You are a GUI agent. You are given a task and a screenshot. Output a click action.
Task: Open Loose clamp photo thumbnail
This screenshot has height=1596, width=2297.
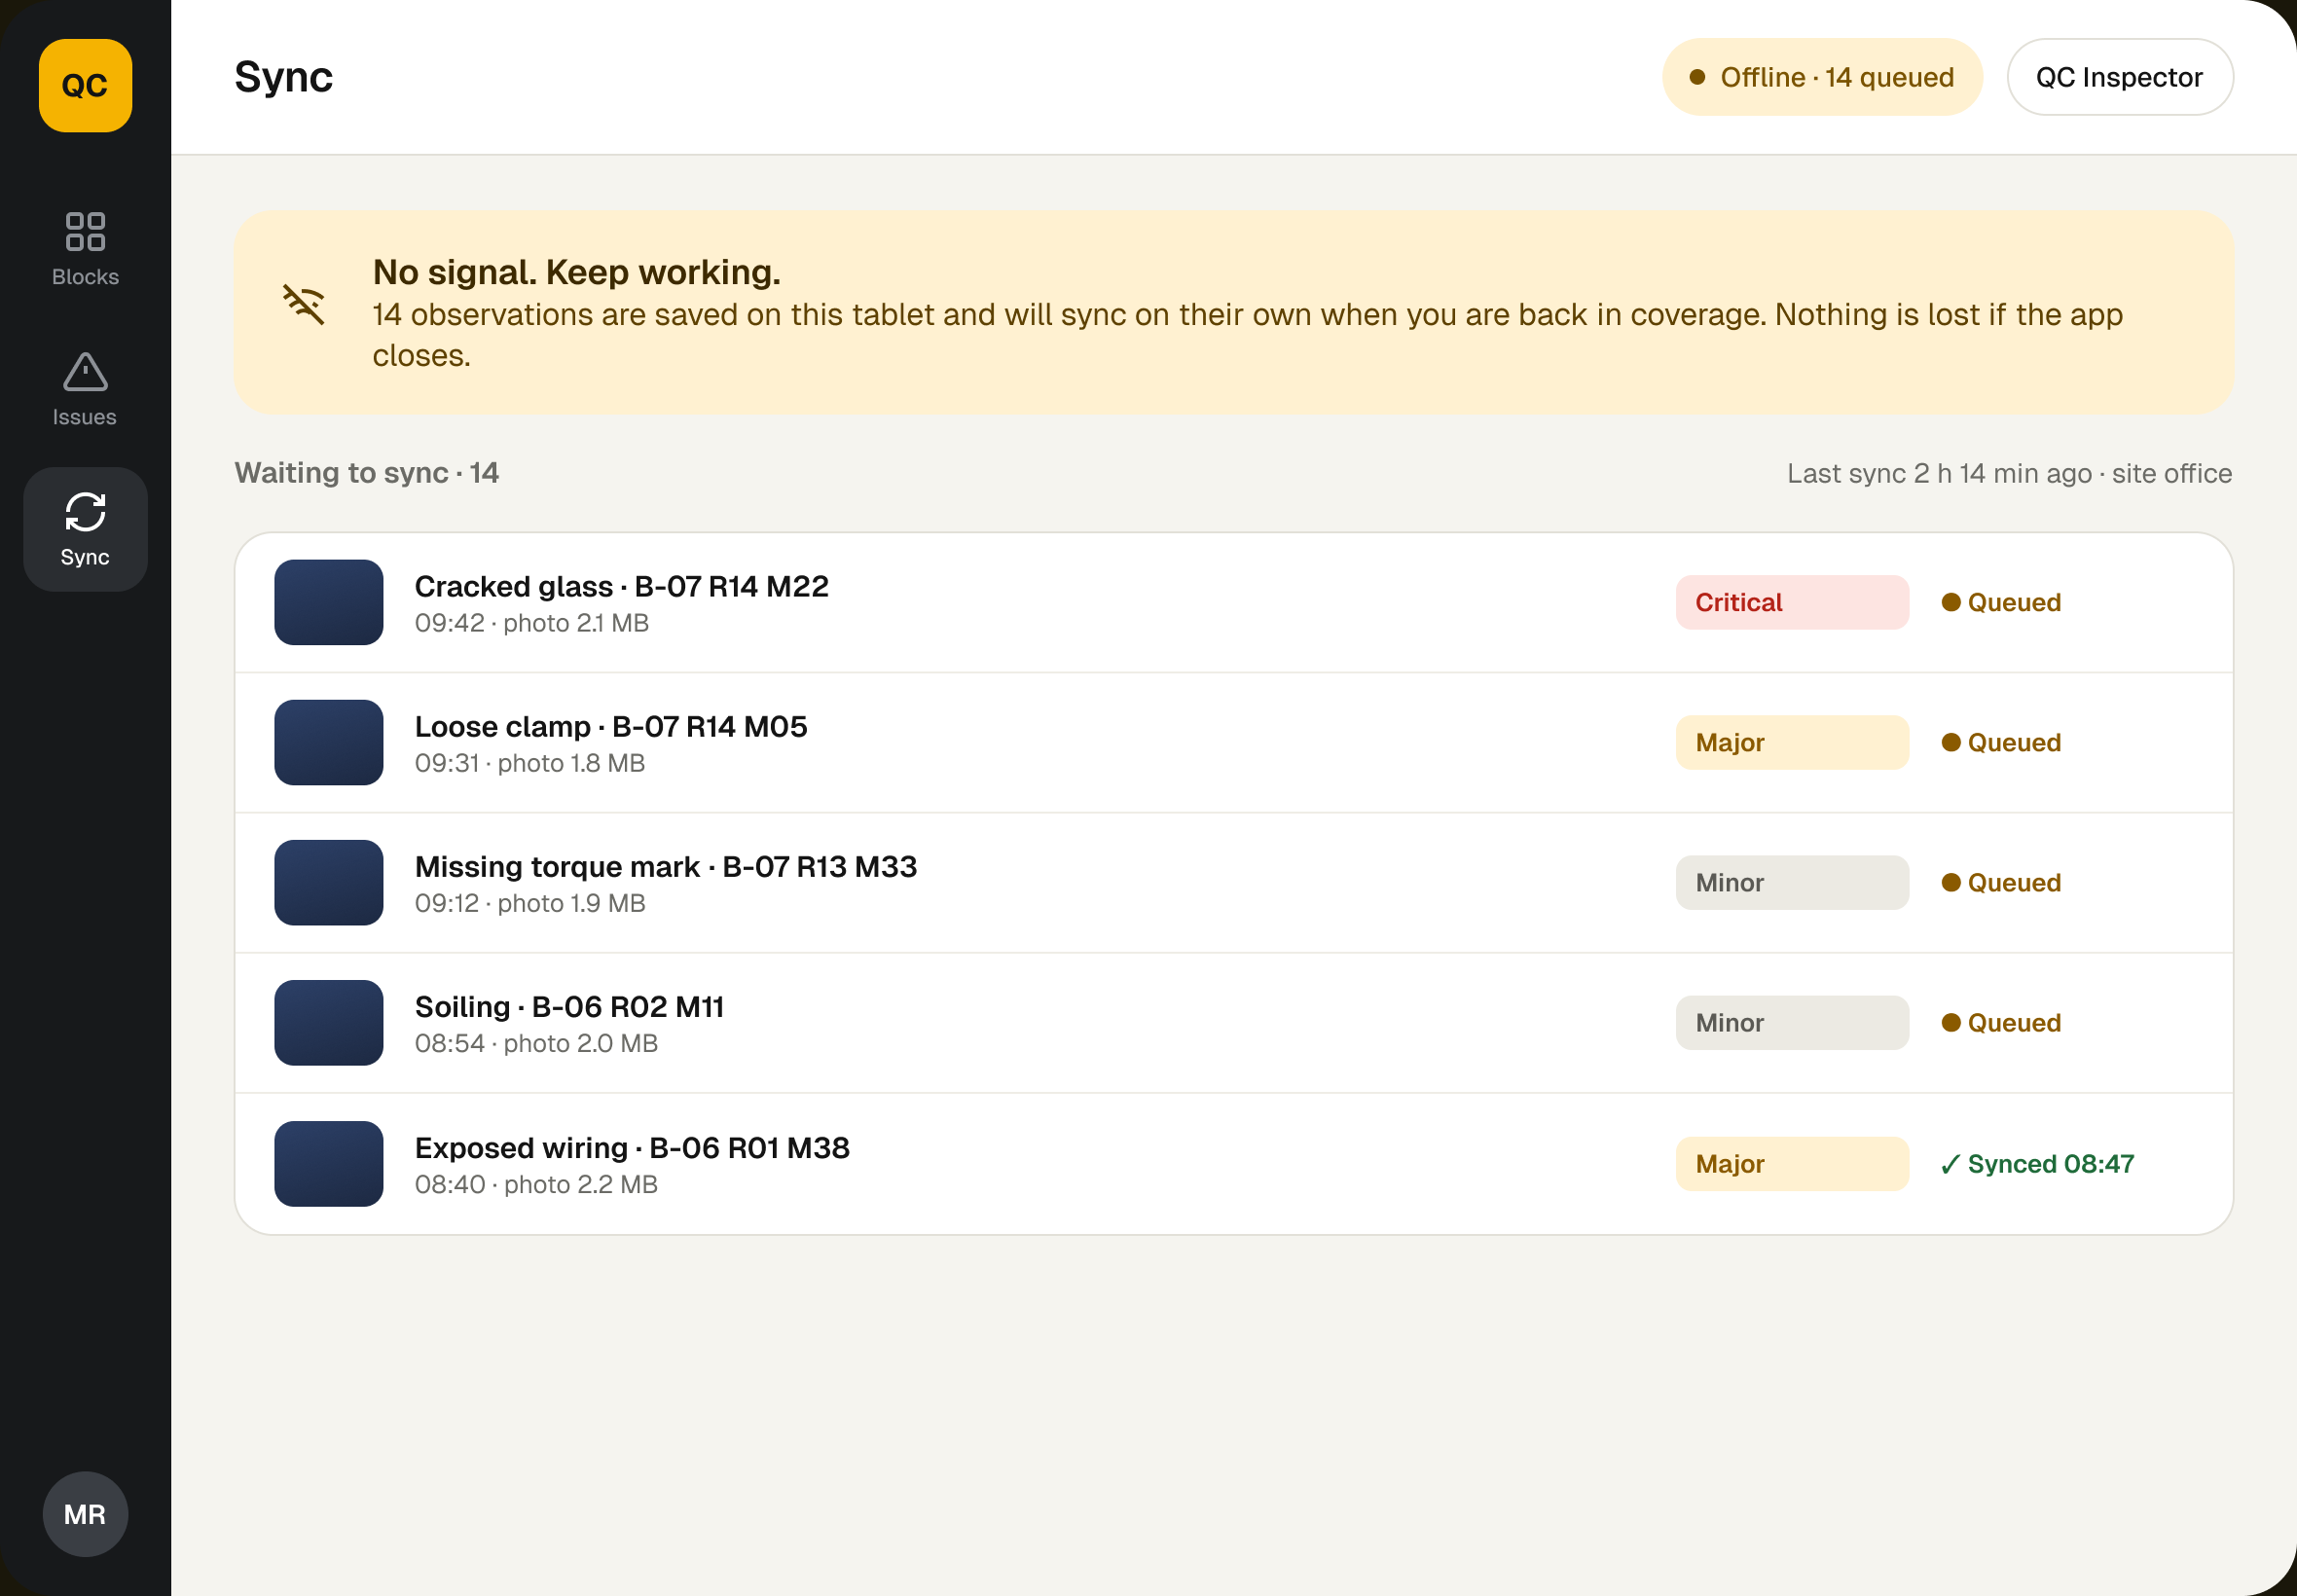tap(329, 742)
